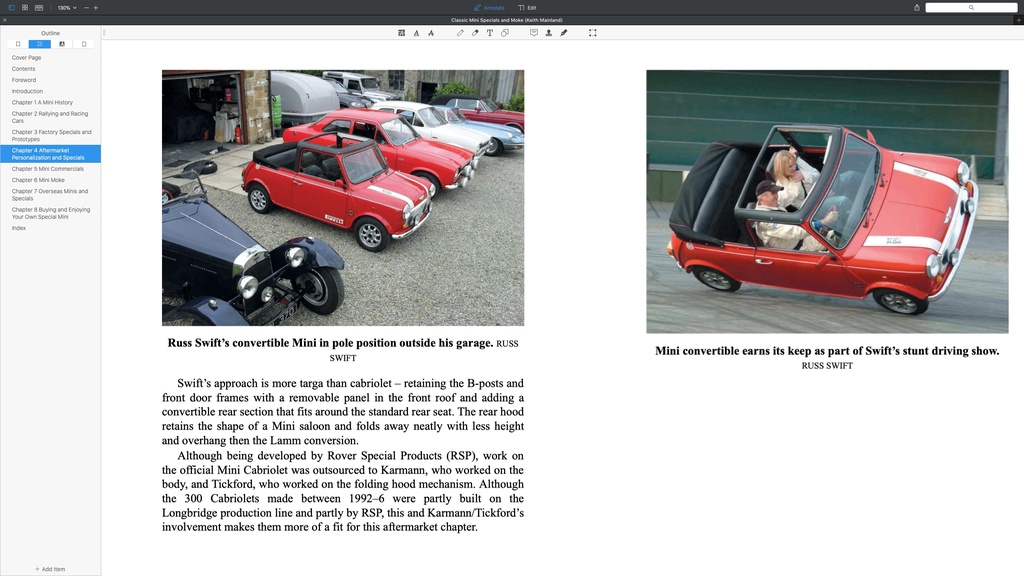Toggle the sidebar visibility
1024x576 pixels.
(11, 7)
